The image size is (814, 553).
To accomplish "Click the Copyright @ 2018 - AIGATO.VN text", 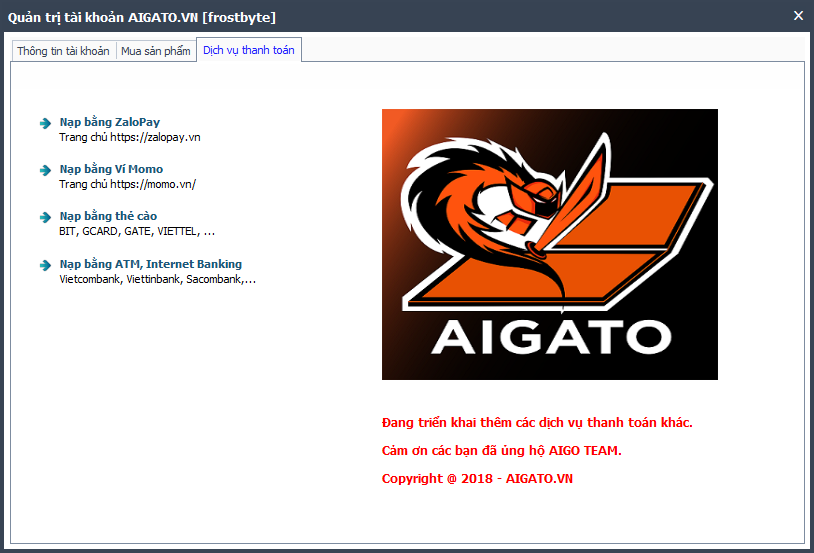I will (x=477, y=479).
